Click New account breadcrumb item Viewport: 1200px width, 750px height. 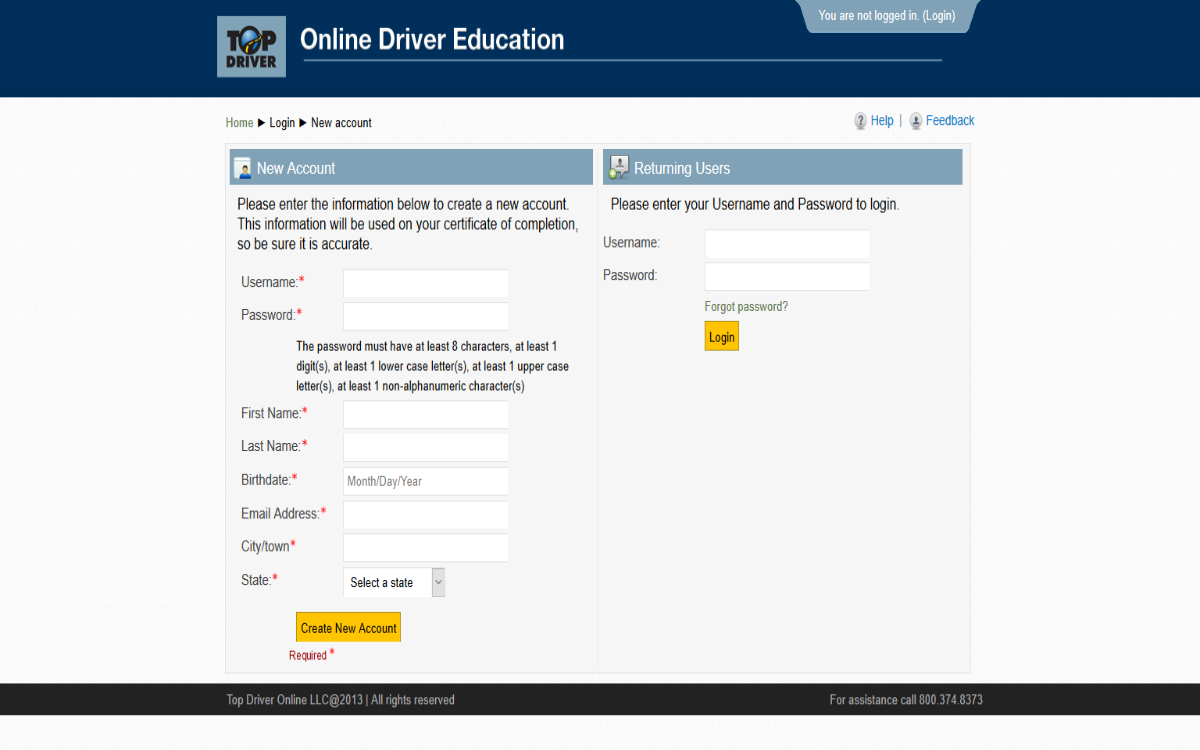(341, 123)
